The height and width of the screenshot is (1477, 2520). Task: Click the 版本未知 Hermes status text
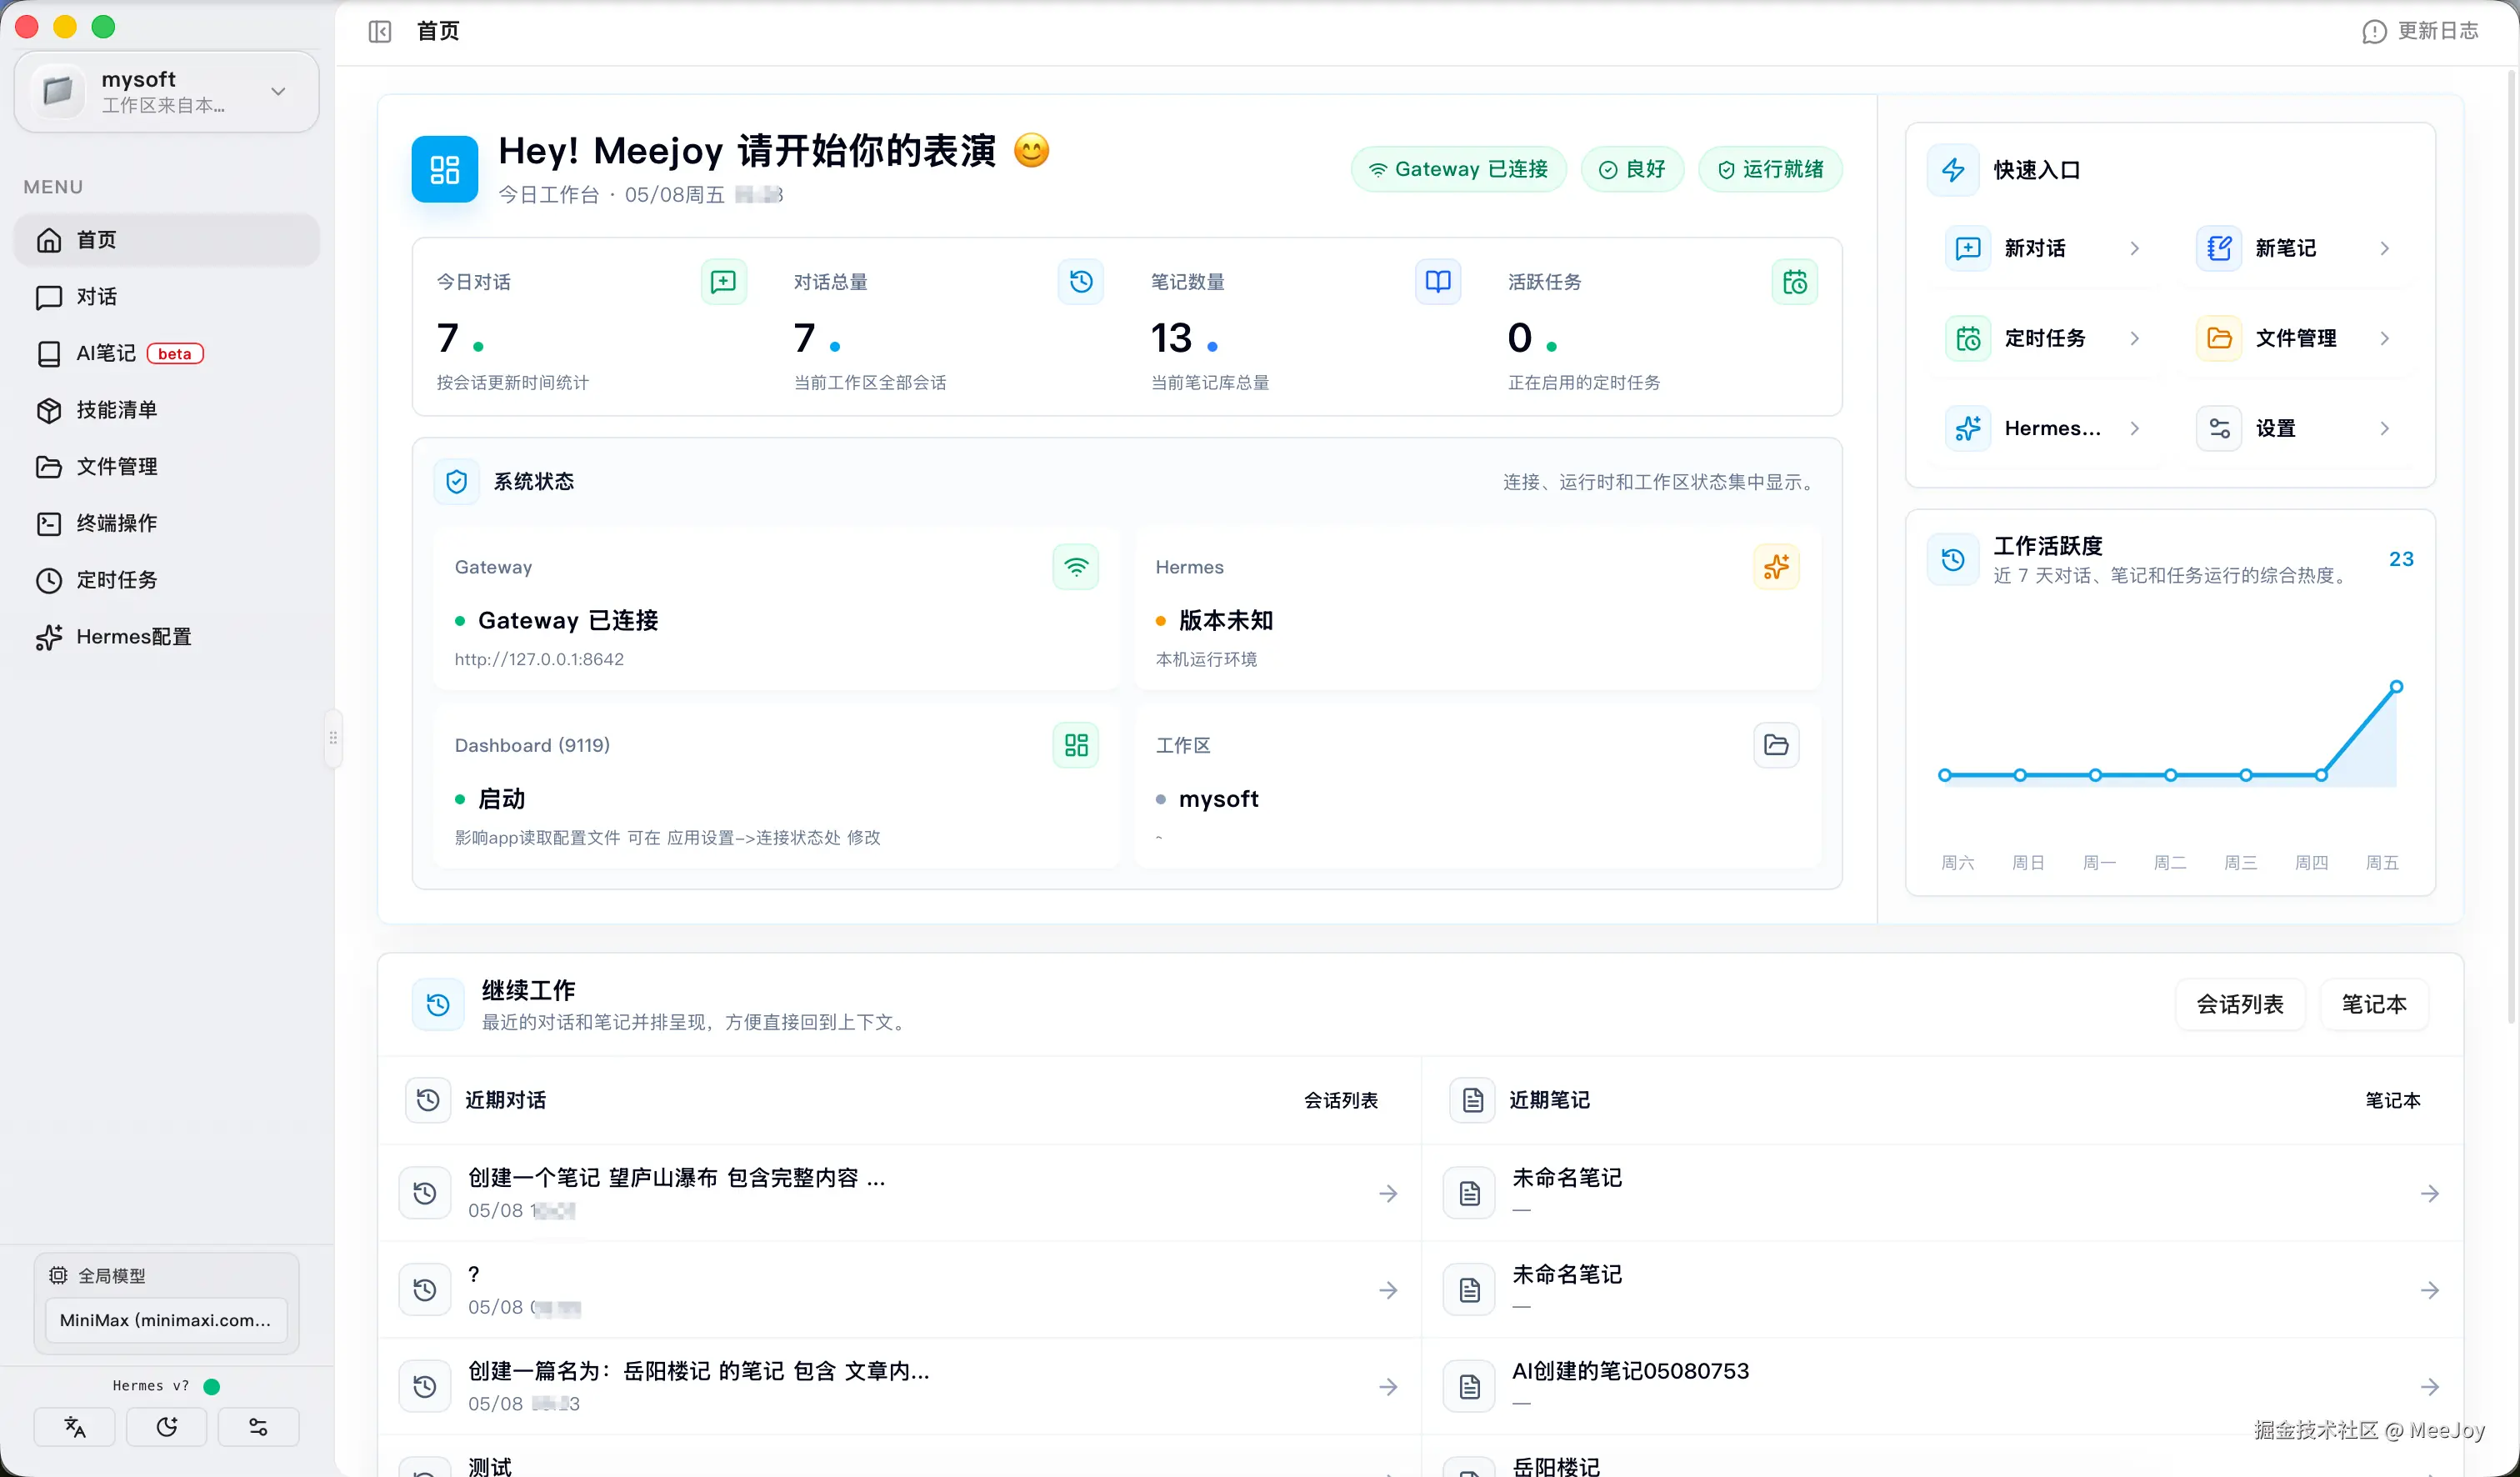[x=1226, y=620]
